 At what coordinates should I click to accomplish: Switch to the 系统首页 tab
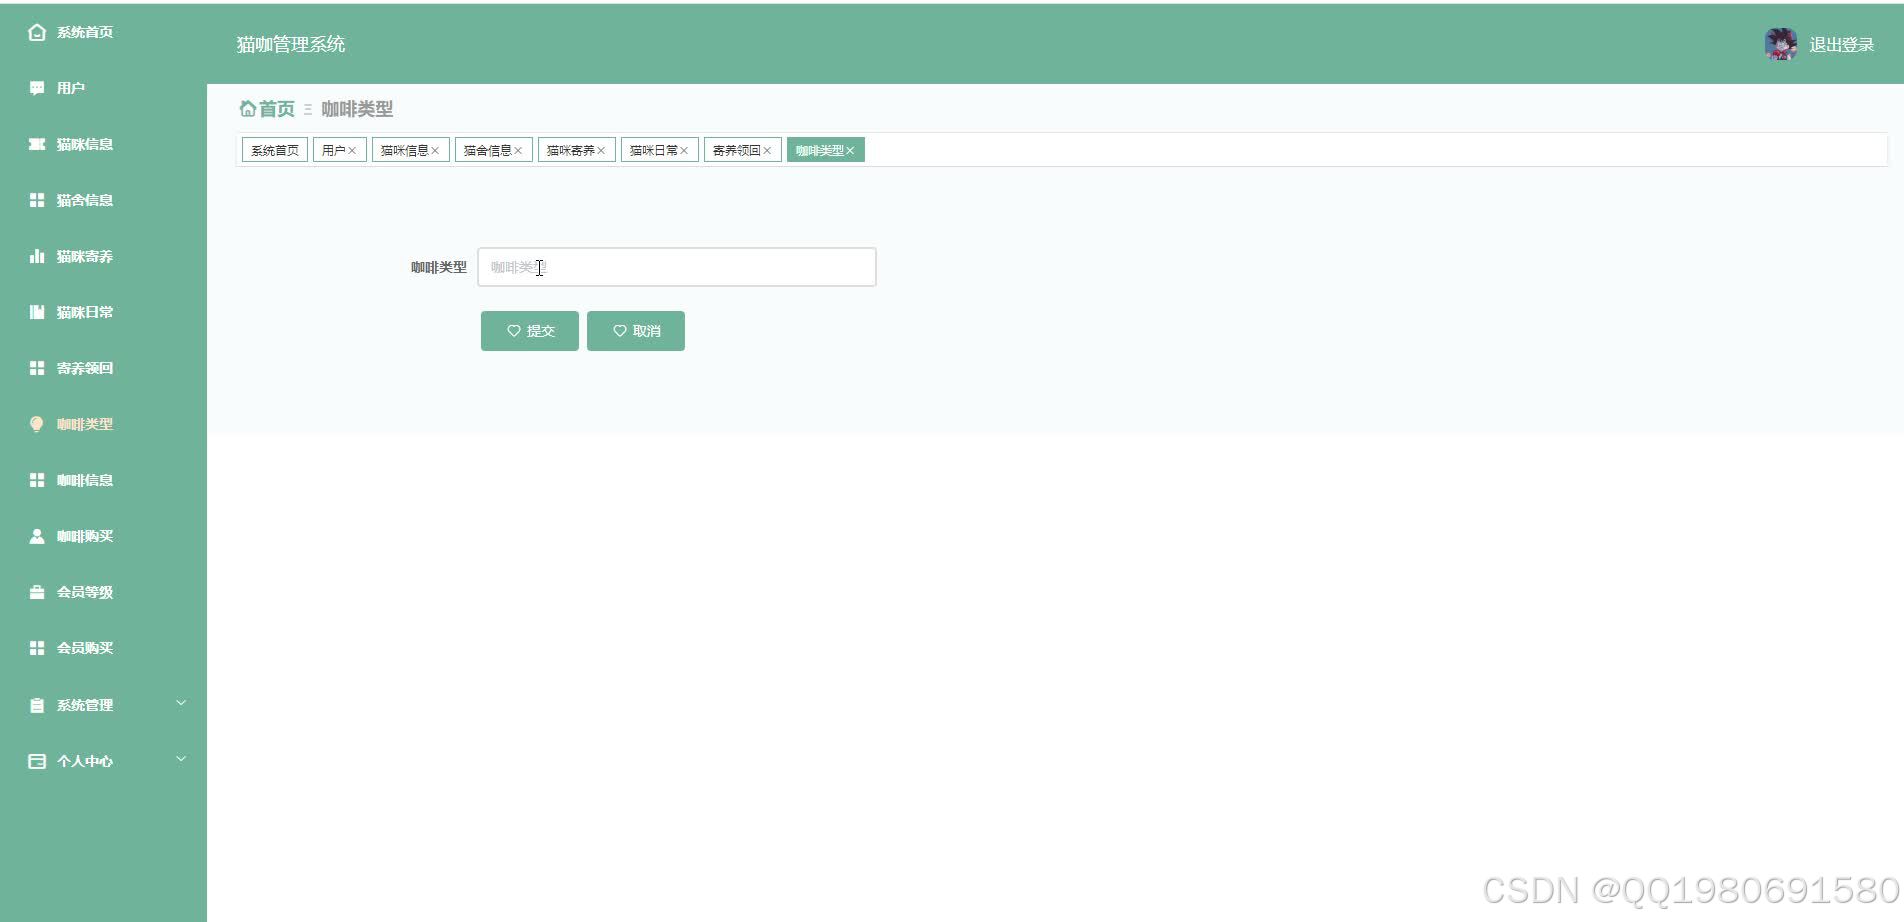coord(275,150)
